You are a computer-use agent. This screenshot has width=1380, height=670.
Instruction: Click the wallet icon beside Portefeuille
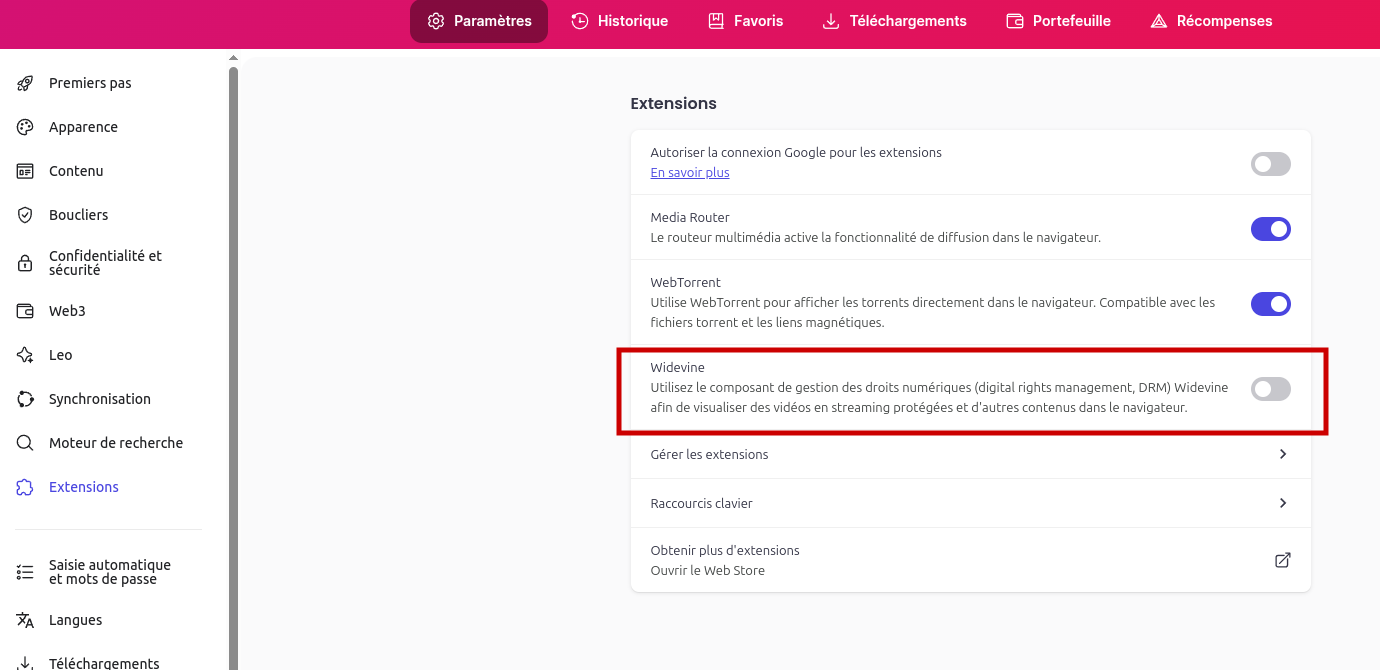tap(1015, 21)
